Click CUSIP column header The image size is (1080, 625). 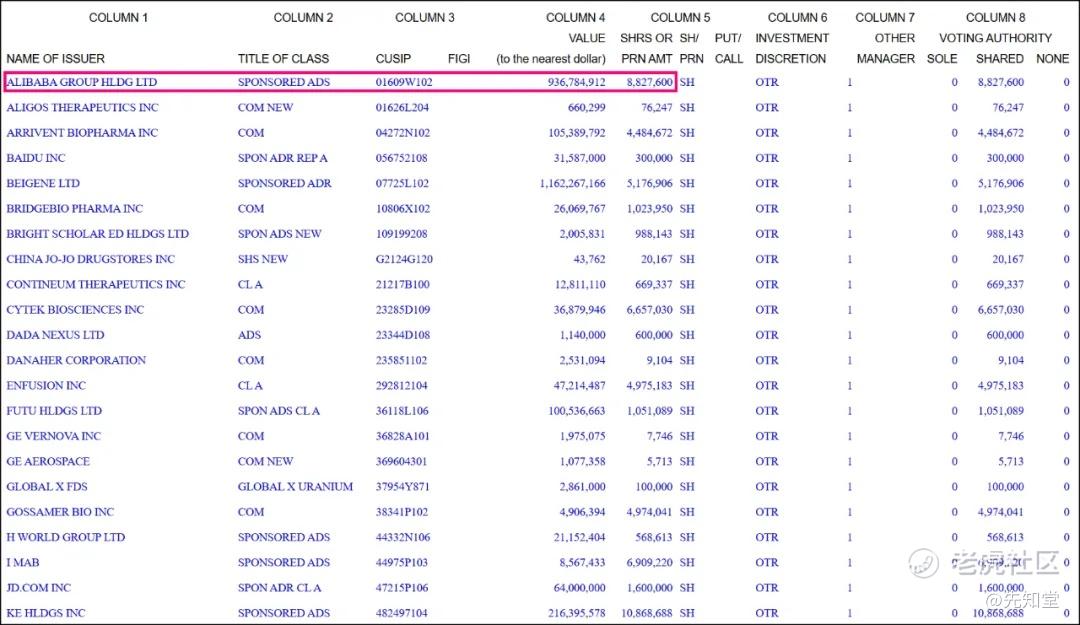pyautogui.click(x=393, y=59)
